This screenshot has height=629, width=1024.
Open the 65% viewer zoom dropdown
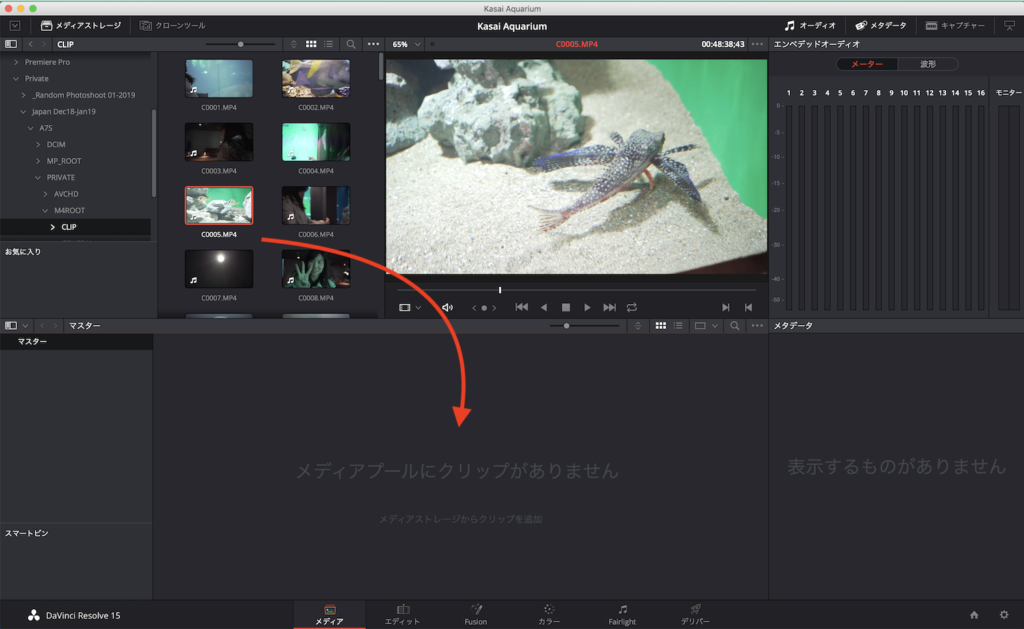click(x=407, y=44)
